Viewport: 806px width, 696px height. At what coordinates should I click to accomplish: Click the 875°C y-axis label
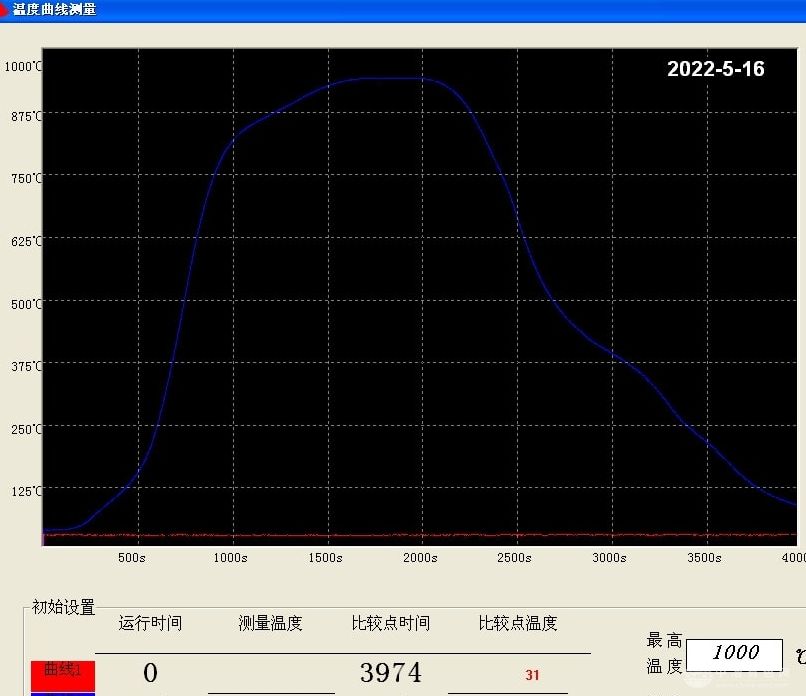pos(27,116)
